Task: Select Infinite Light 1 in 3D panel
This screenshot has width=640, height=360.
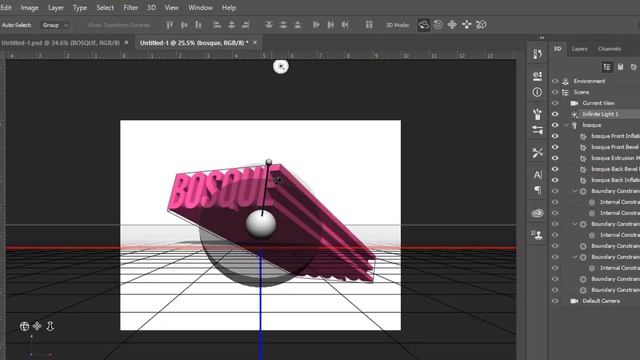Action: [x=600, y=114]
